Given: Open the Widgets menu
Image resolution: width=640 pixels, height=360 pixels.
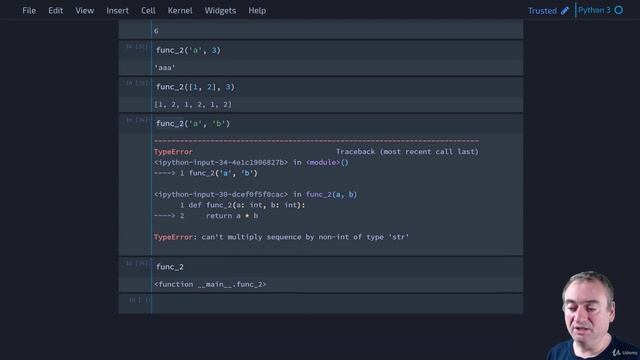Looking at the screenshot, I should click(220, 11).
